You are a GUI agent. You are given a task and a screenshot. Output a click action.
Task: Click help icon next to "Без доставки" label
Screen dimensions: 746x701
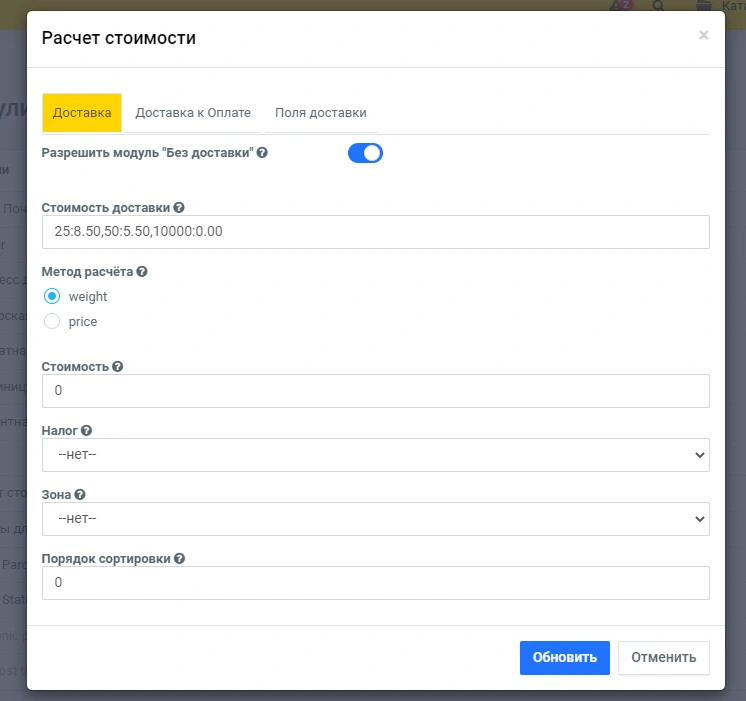point(262,153)
